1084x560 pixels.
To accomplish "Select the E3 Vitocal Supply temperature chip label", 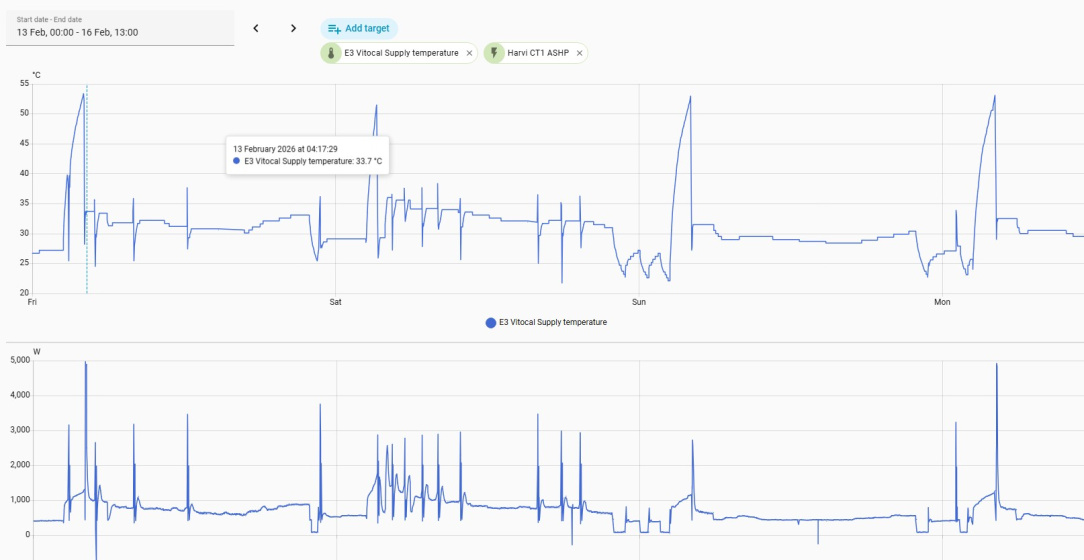I will point(401,53).
